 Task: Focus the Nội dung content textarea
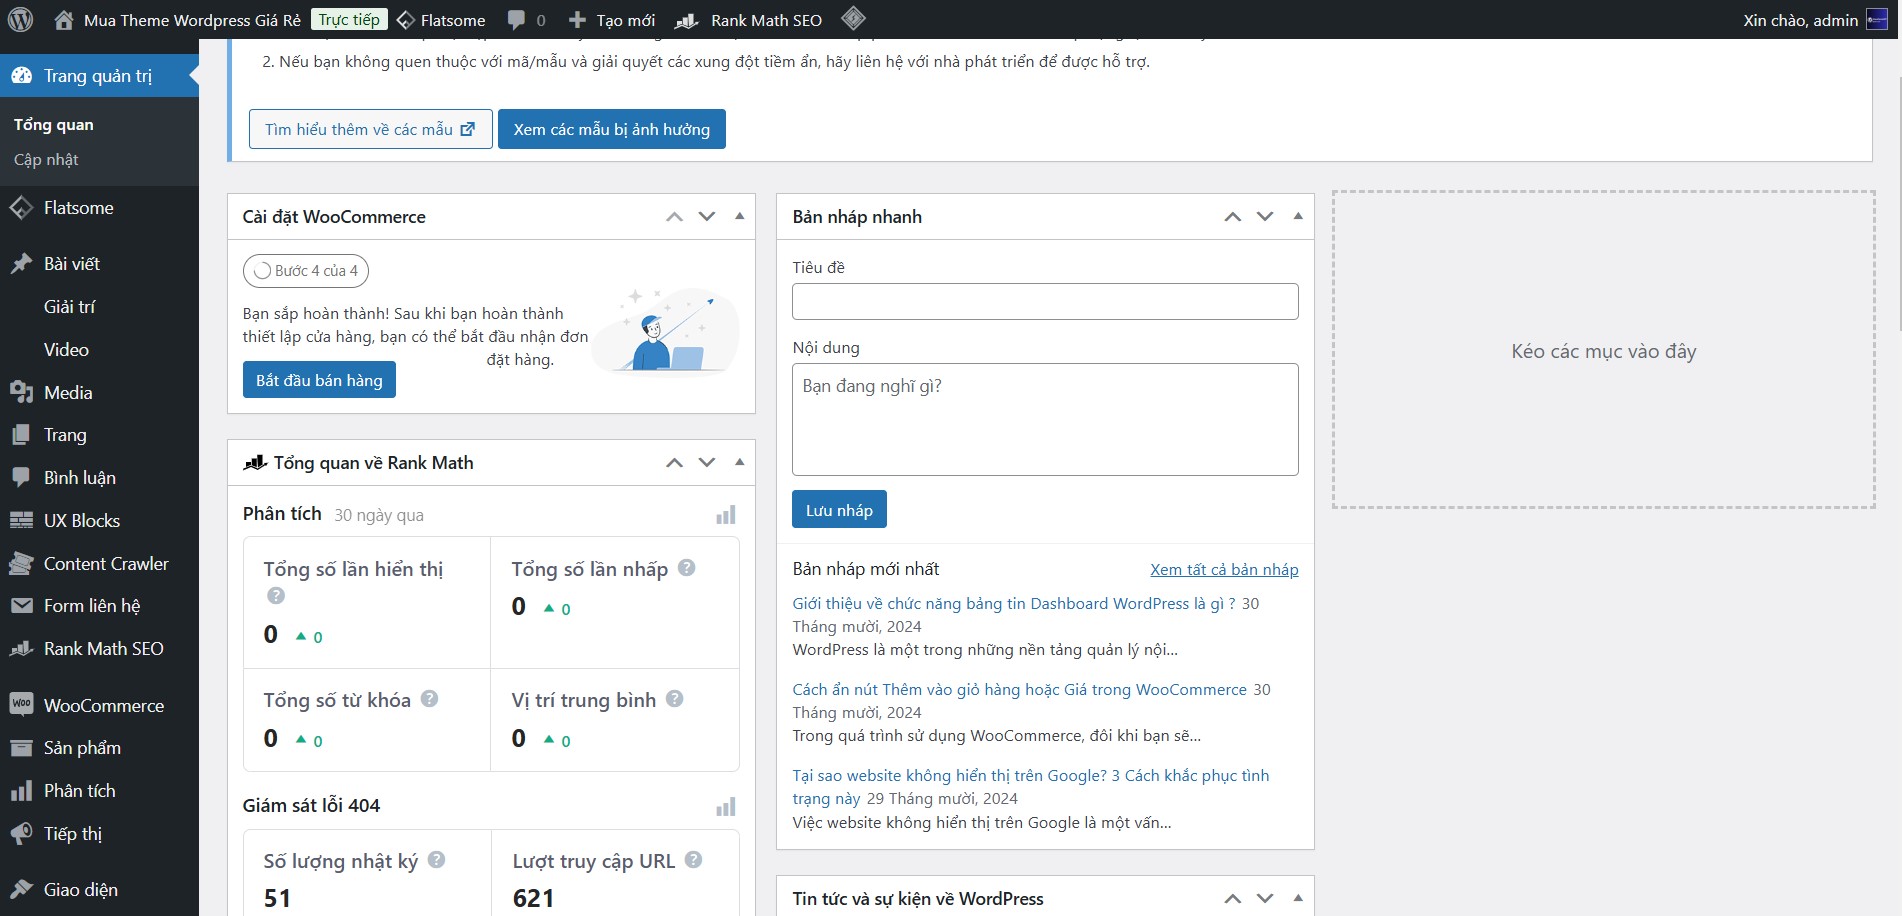tap(1045, 419)
